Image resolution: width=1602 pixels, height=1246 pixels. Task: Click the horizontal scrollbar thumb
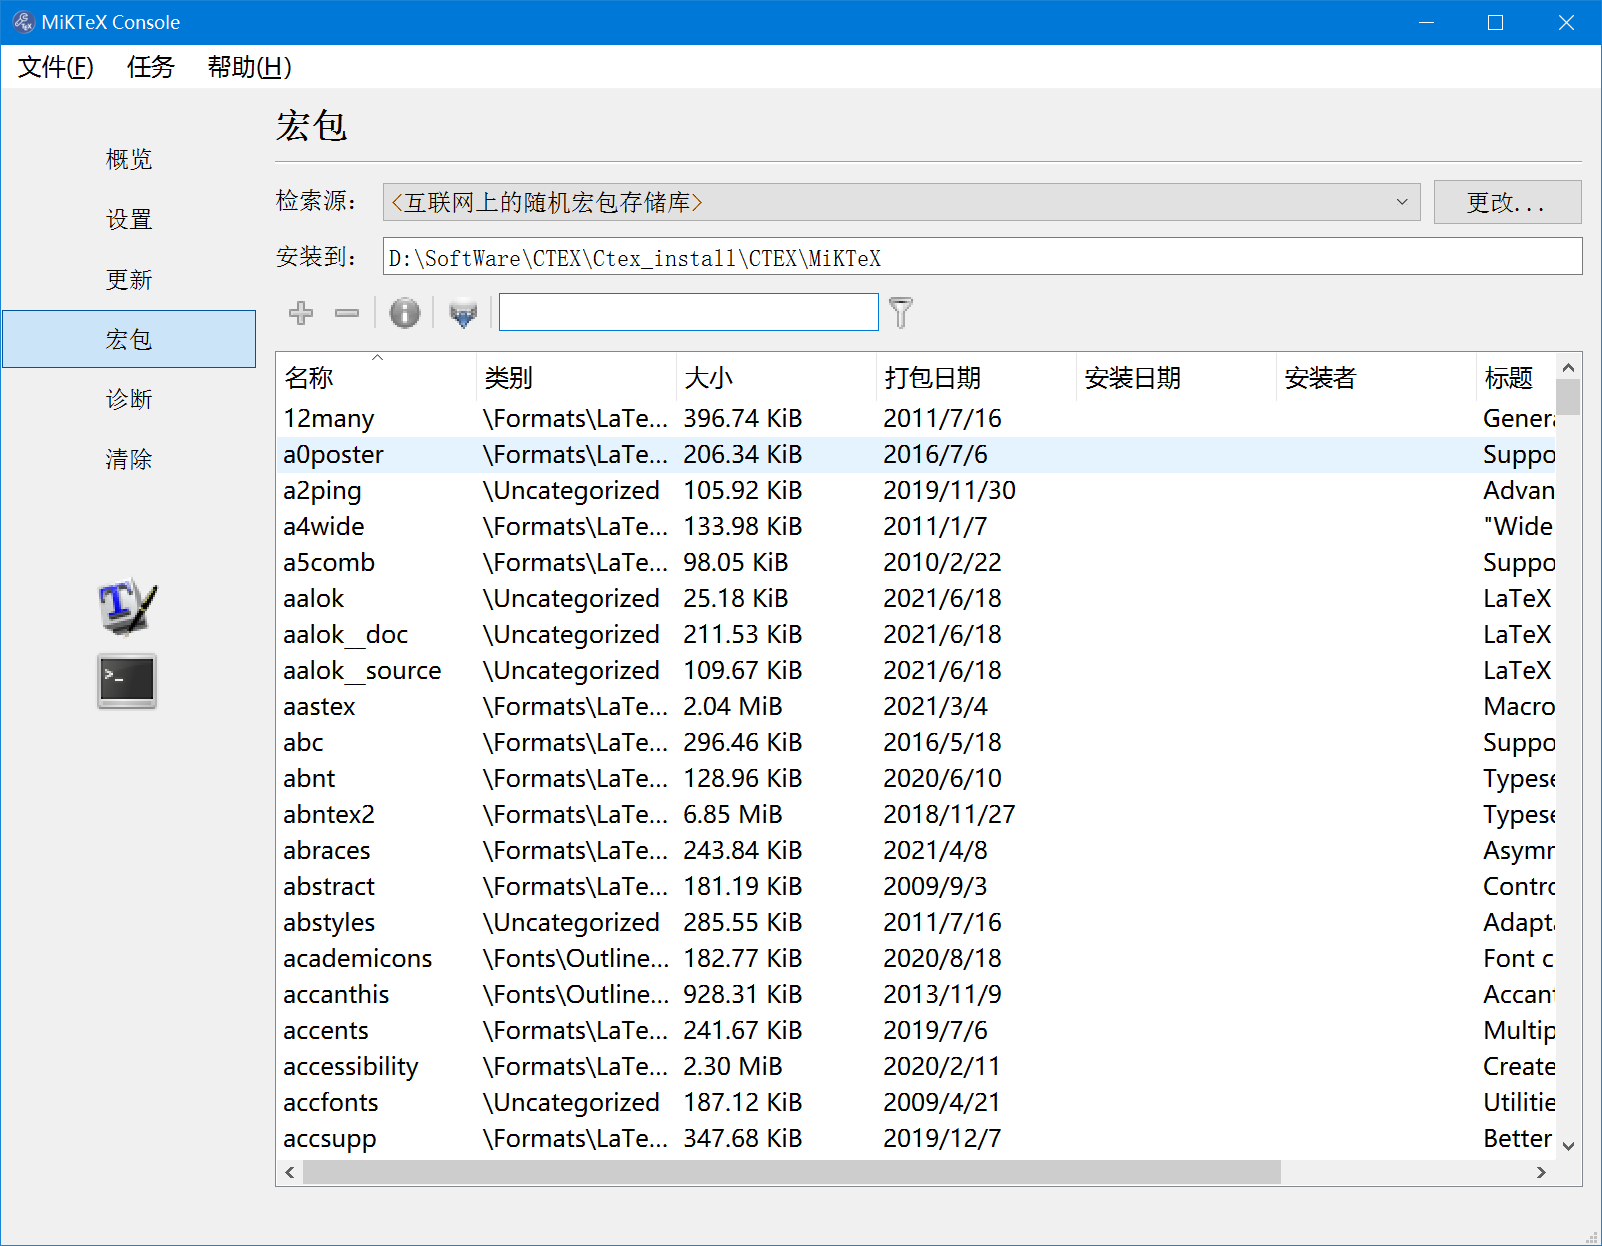792,1172
